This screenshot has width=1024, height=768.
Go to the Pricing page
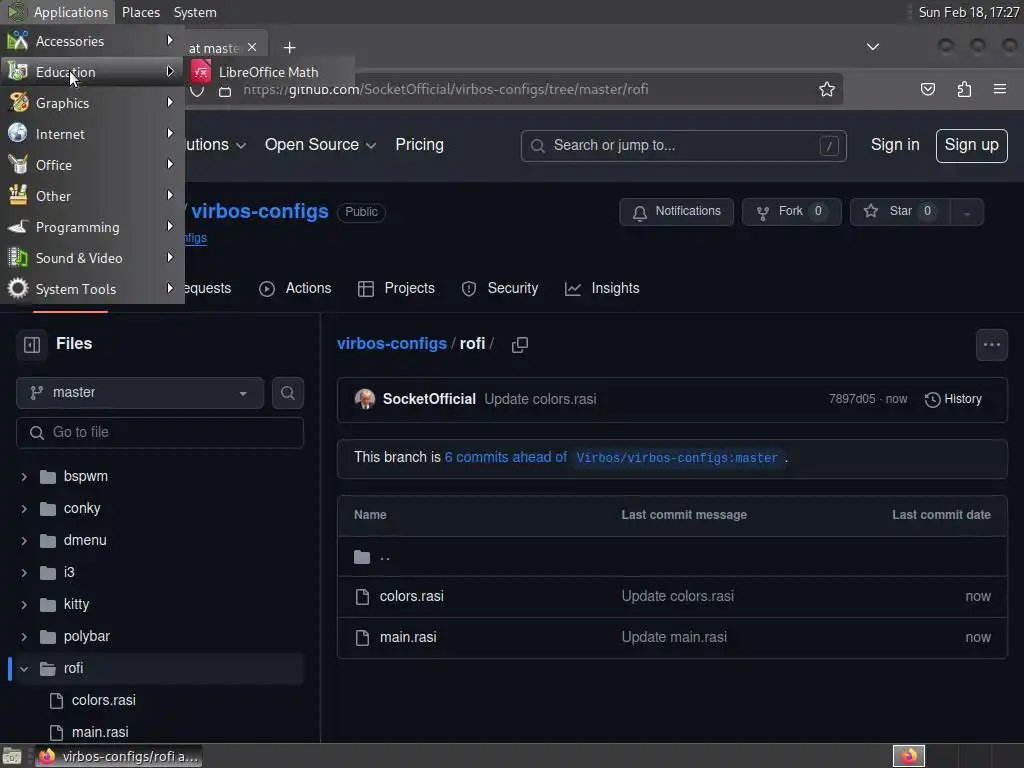419,145
